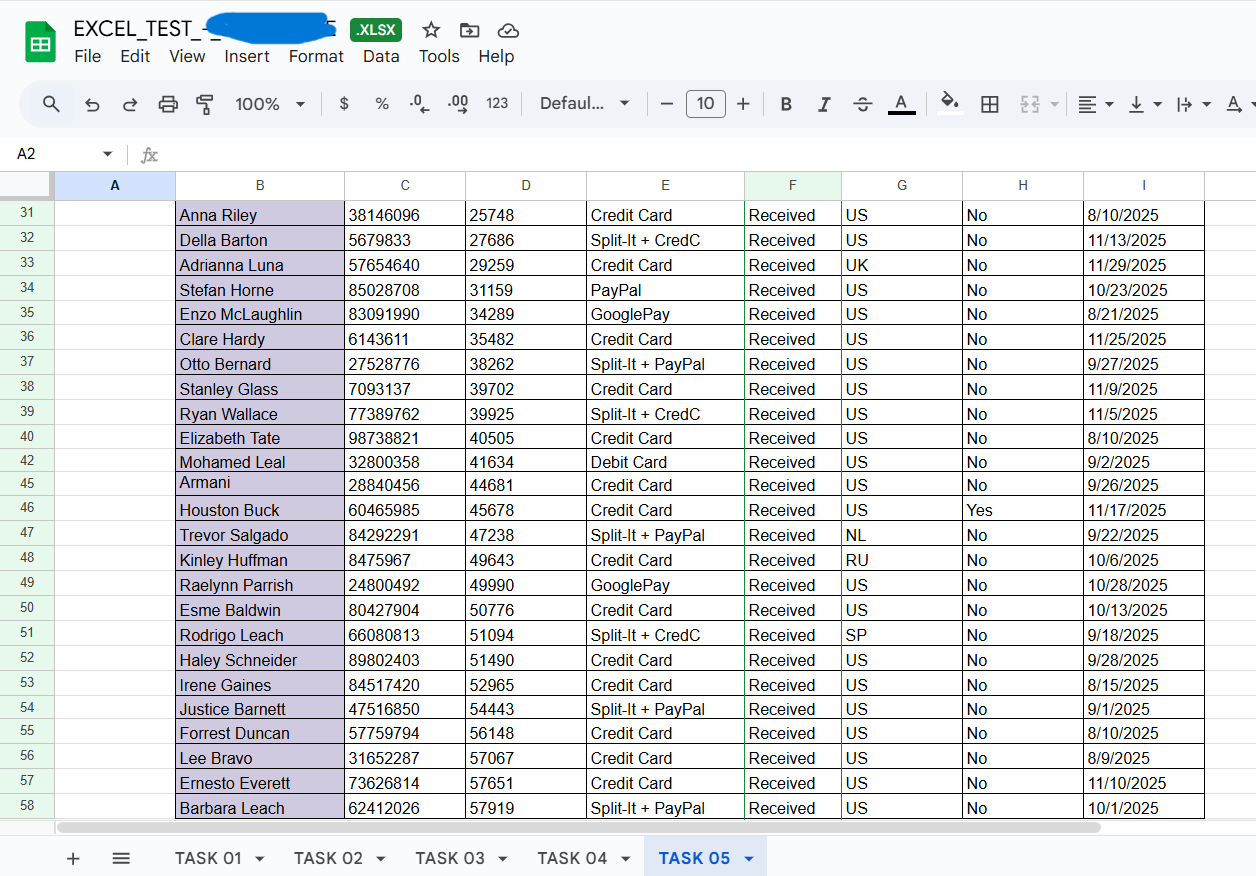Click the font size field
This screenshot has width=1256, height=876.
coord(705,104)
